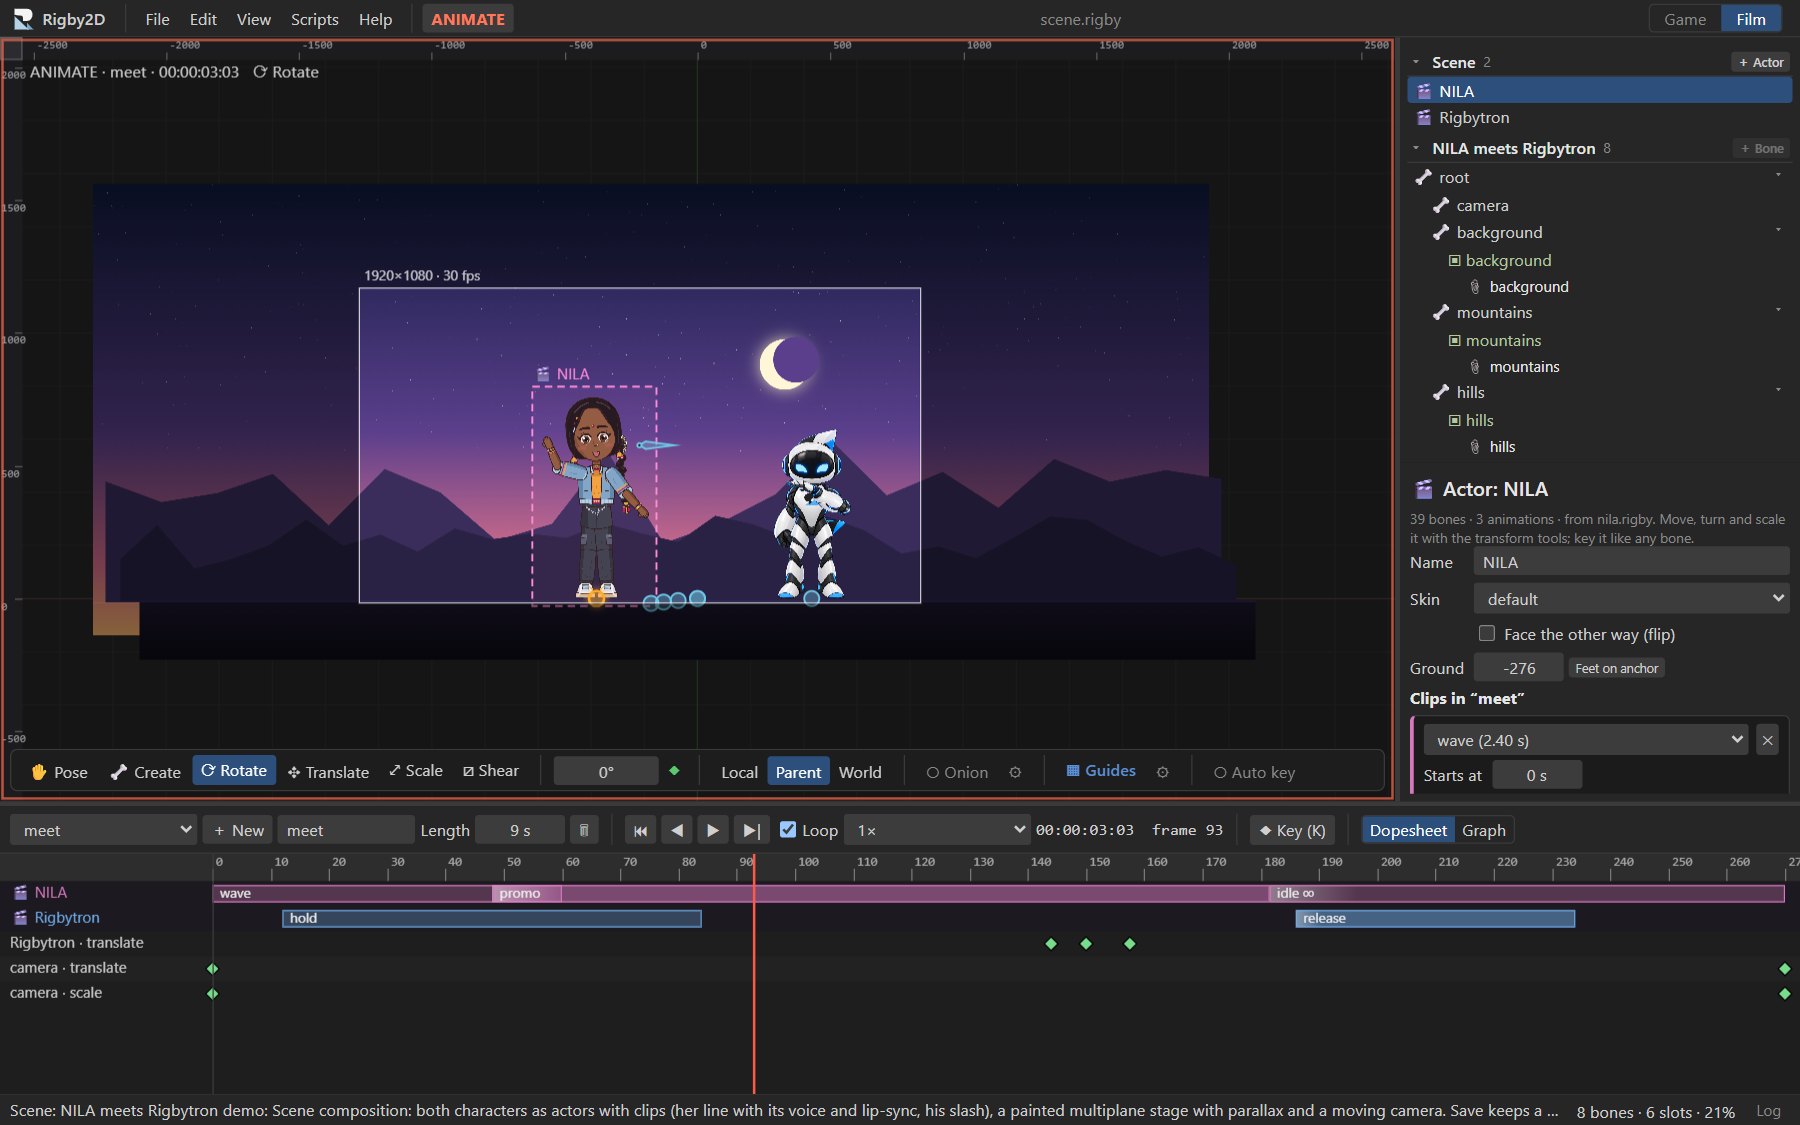Select the Shear tool
The width and height of the screenshot is (1800, 1125).
coord(491,771)
